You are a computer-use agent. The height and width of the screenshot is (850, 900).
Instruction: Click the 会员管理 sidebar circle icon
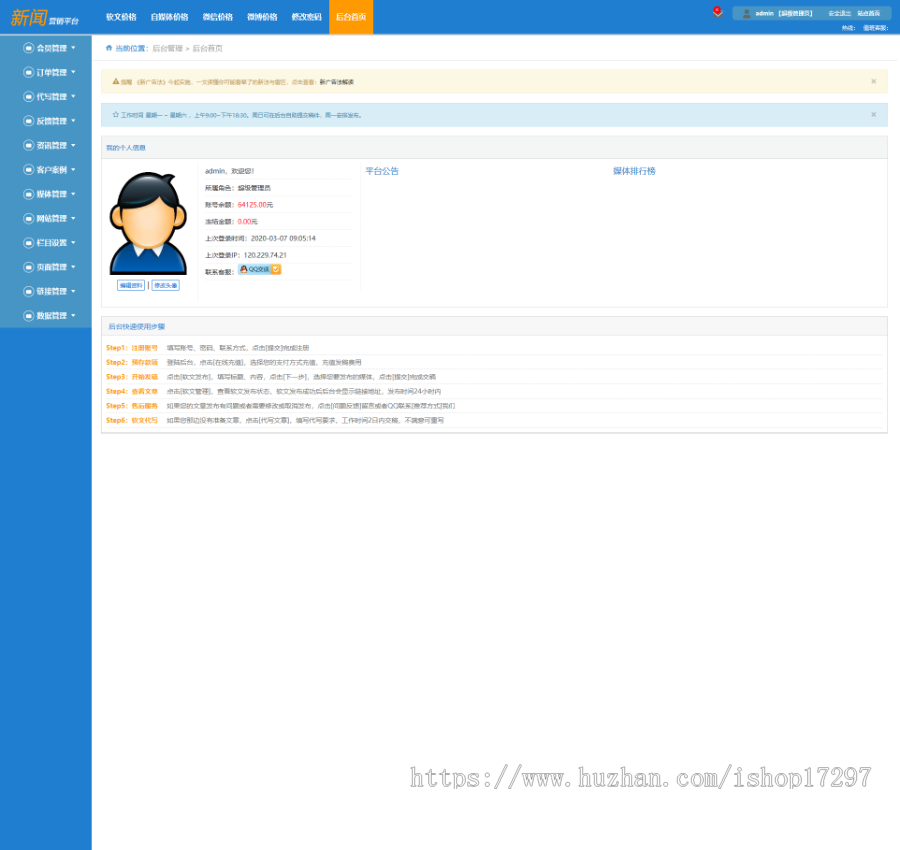click(x=28, y=48)
